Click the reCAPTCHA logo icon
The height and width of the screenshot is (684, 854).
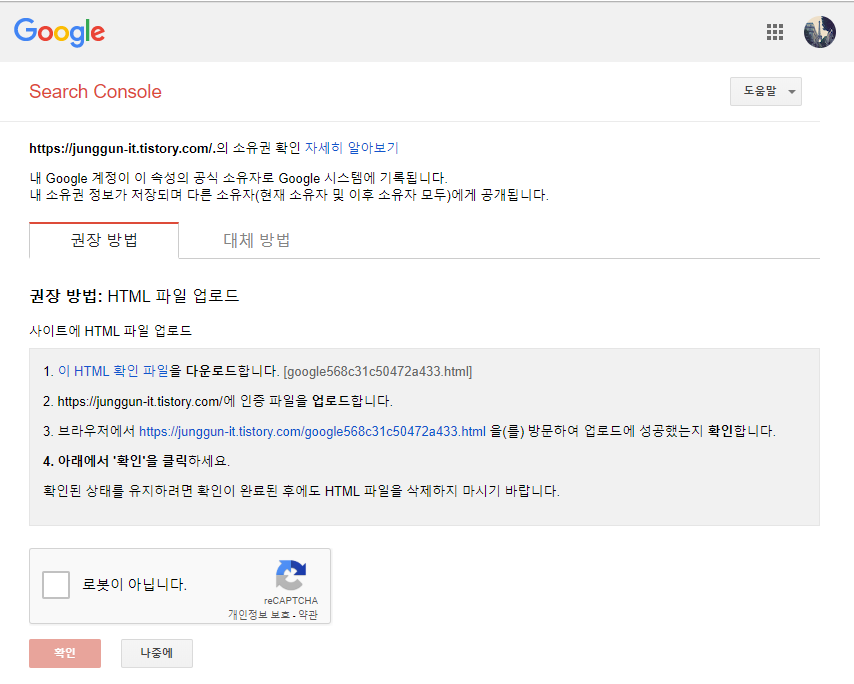click(291, 575)
